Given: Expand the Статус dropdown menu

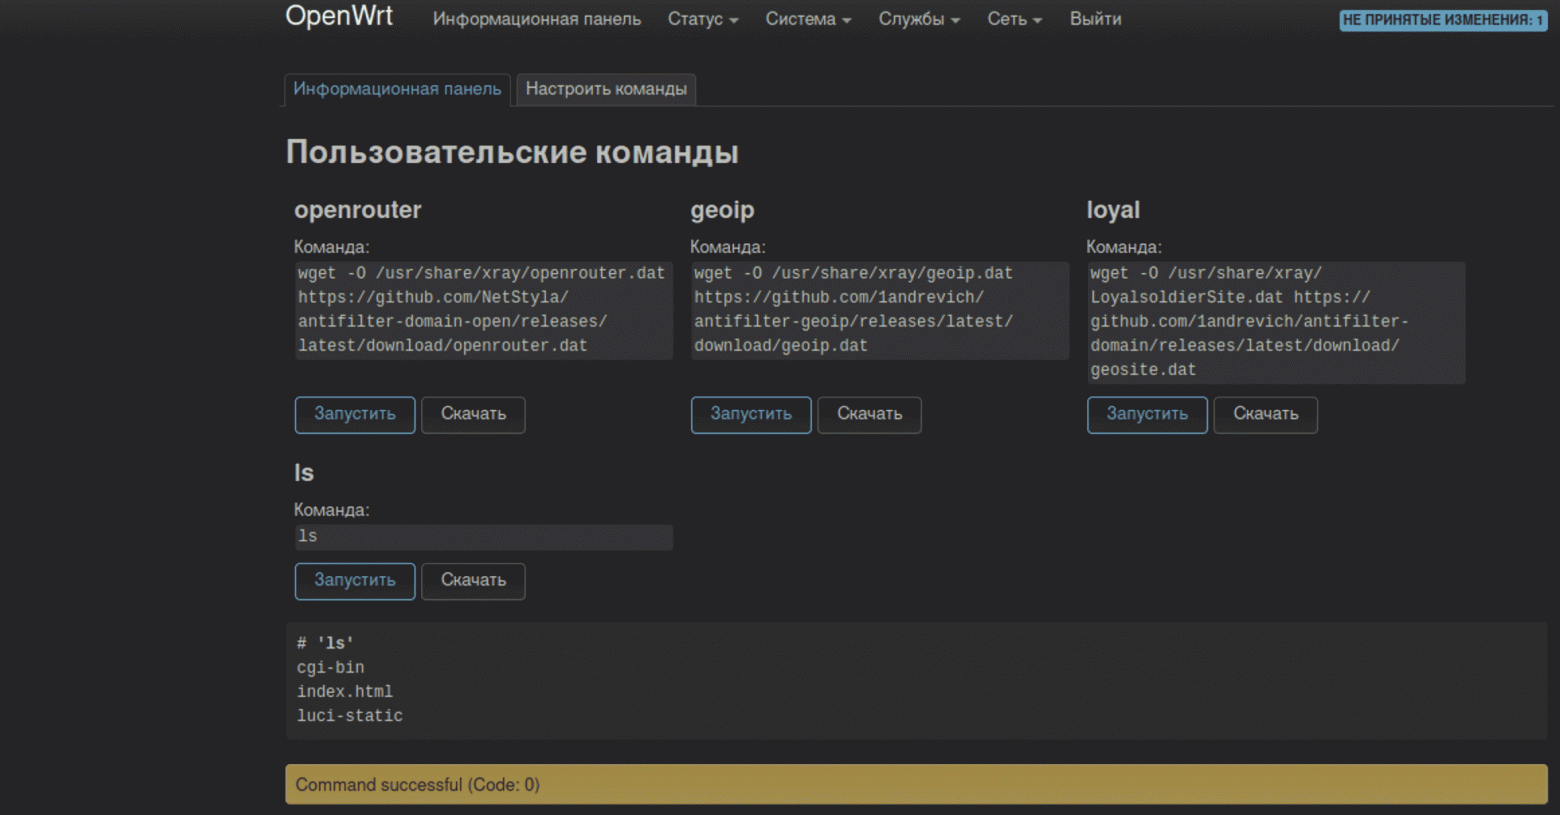Looking at the screenshot, I should [702, 19].
